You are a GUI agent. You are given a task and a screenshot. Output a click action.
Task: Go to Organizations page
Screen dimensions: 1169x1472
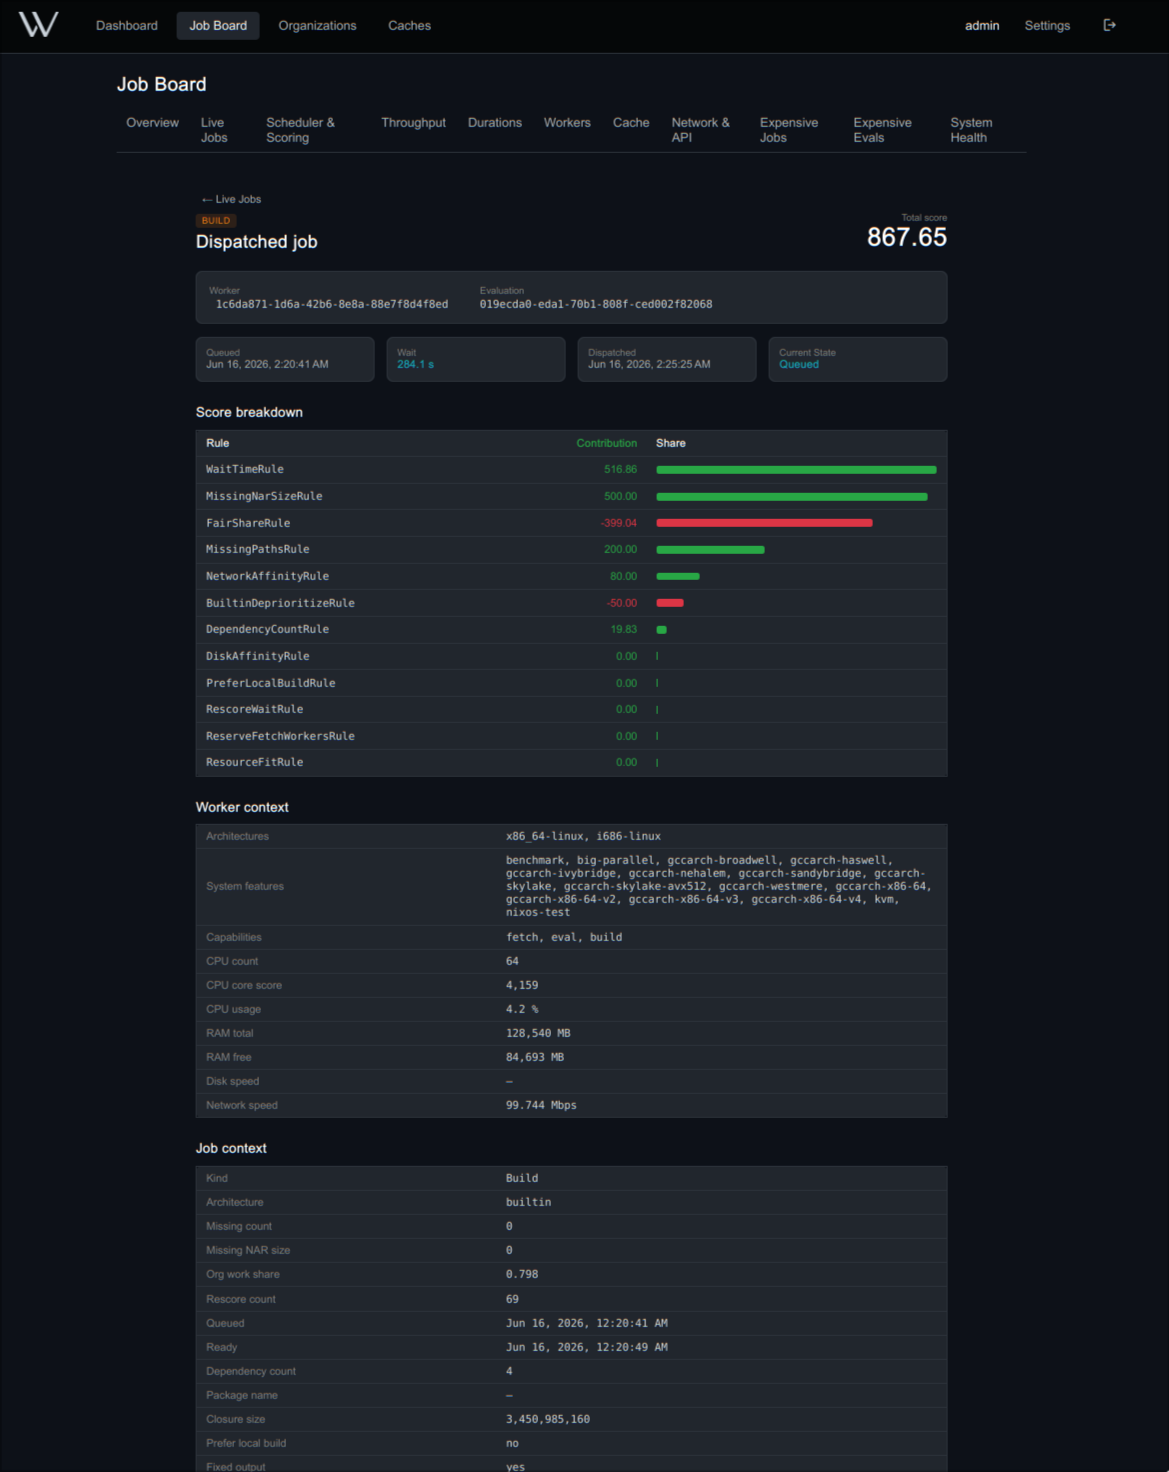click(x=317, y=26)
